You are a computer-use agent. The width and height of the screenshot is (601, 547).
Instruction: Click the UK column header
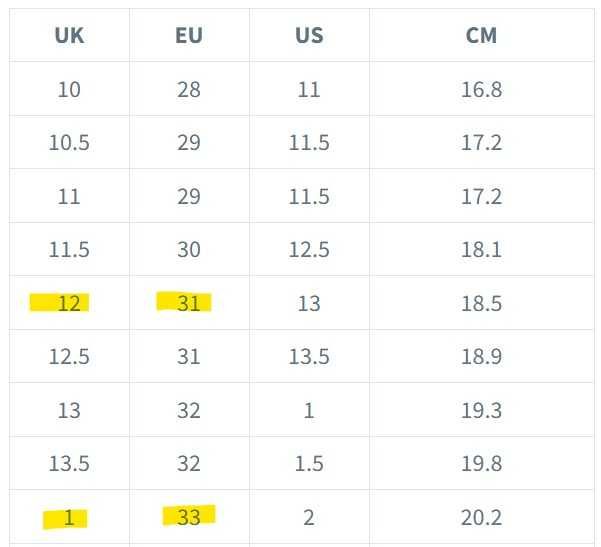[x=69, y=36]
